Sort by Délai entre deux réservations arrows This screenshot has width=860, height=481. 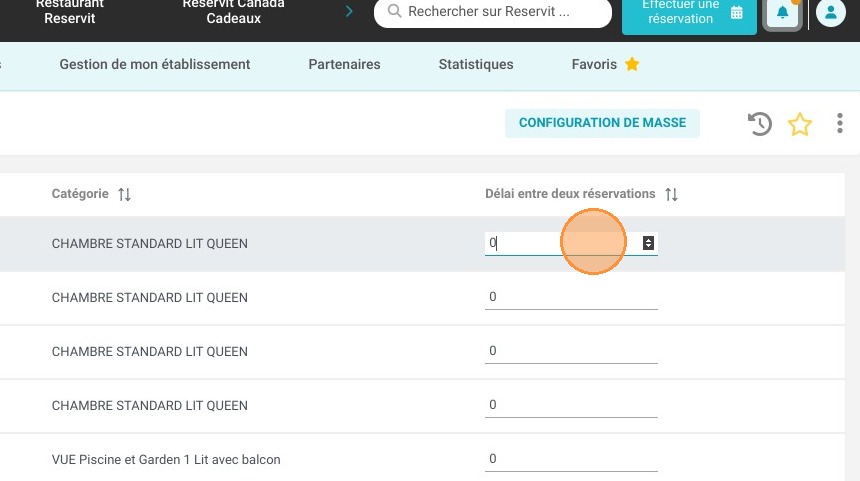[671, 194]
